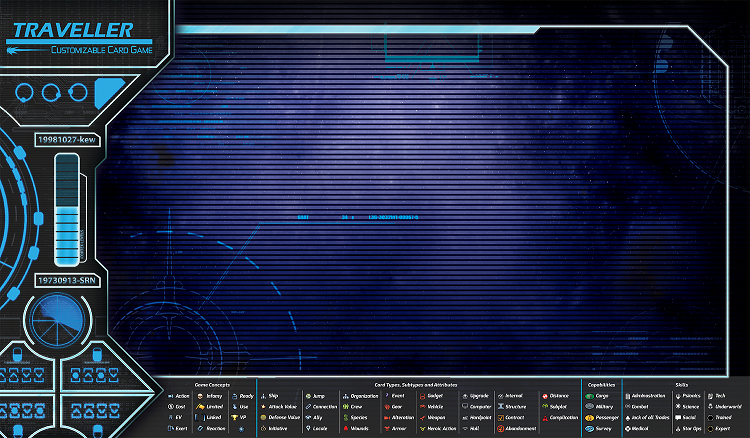This screenshot has width=750, height=438.
Task: Click the Infamy skull icon
Action: [x=200, y=396]
